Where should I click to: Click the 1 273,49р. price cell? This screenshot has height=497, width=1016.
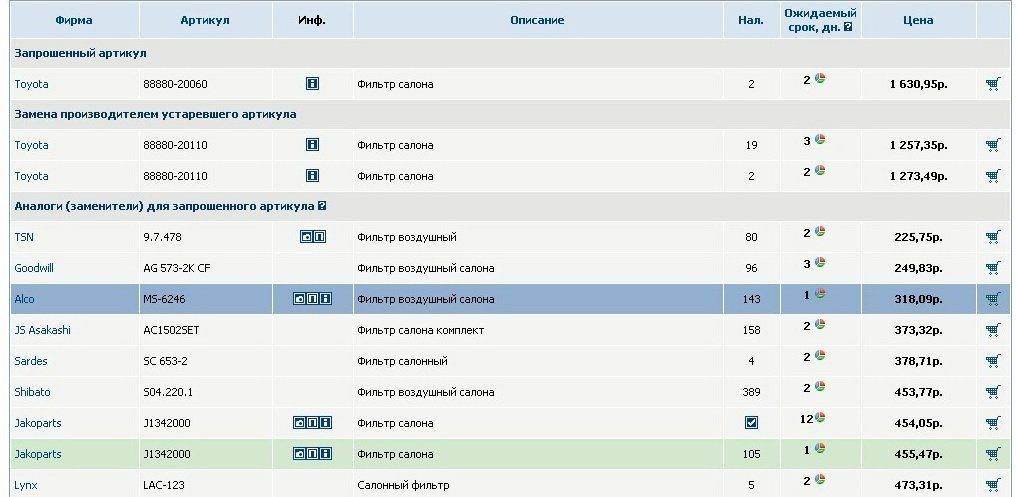(x=917, y=177)
